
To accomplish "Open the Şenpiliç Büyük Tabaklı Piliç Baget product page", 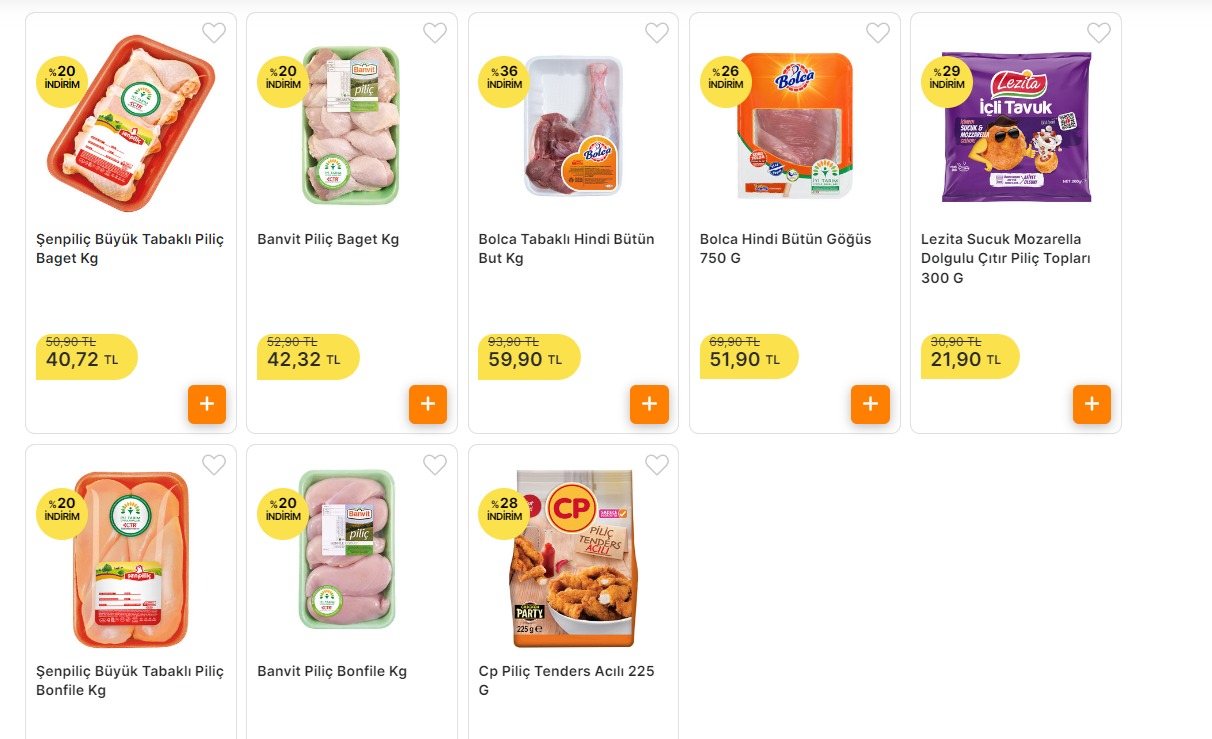I will tap(129, 248).
